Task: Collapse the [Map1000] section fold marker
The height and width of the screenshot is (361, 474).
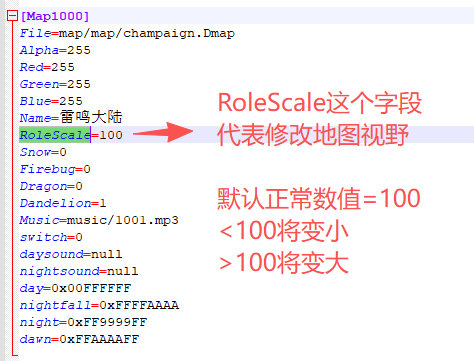Action: pyautogui.click(x=12, y=16)
